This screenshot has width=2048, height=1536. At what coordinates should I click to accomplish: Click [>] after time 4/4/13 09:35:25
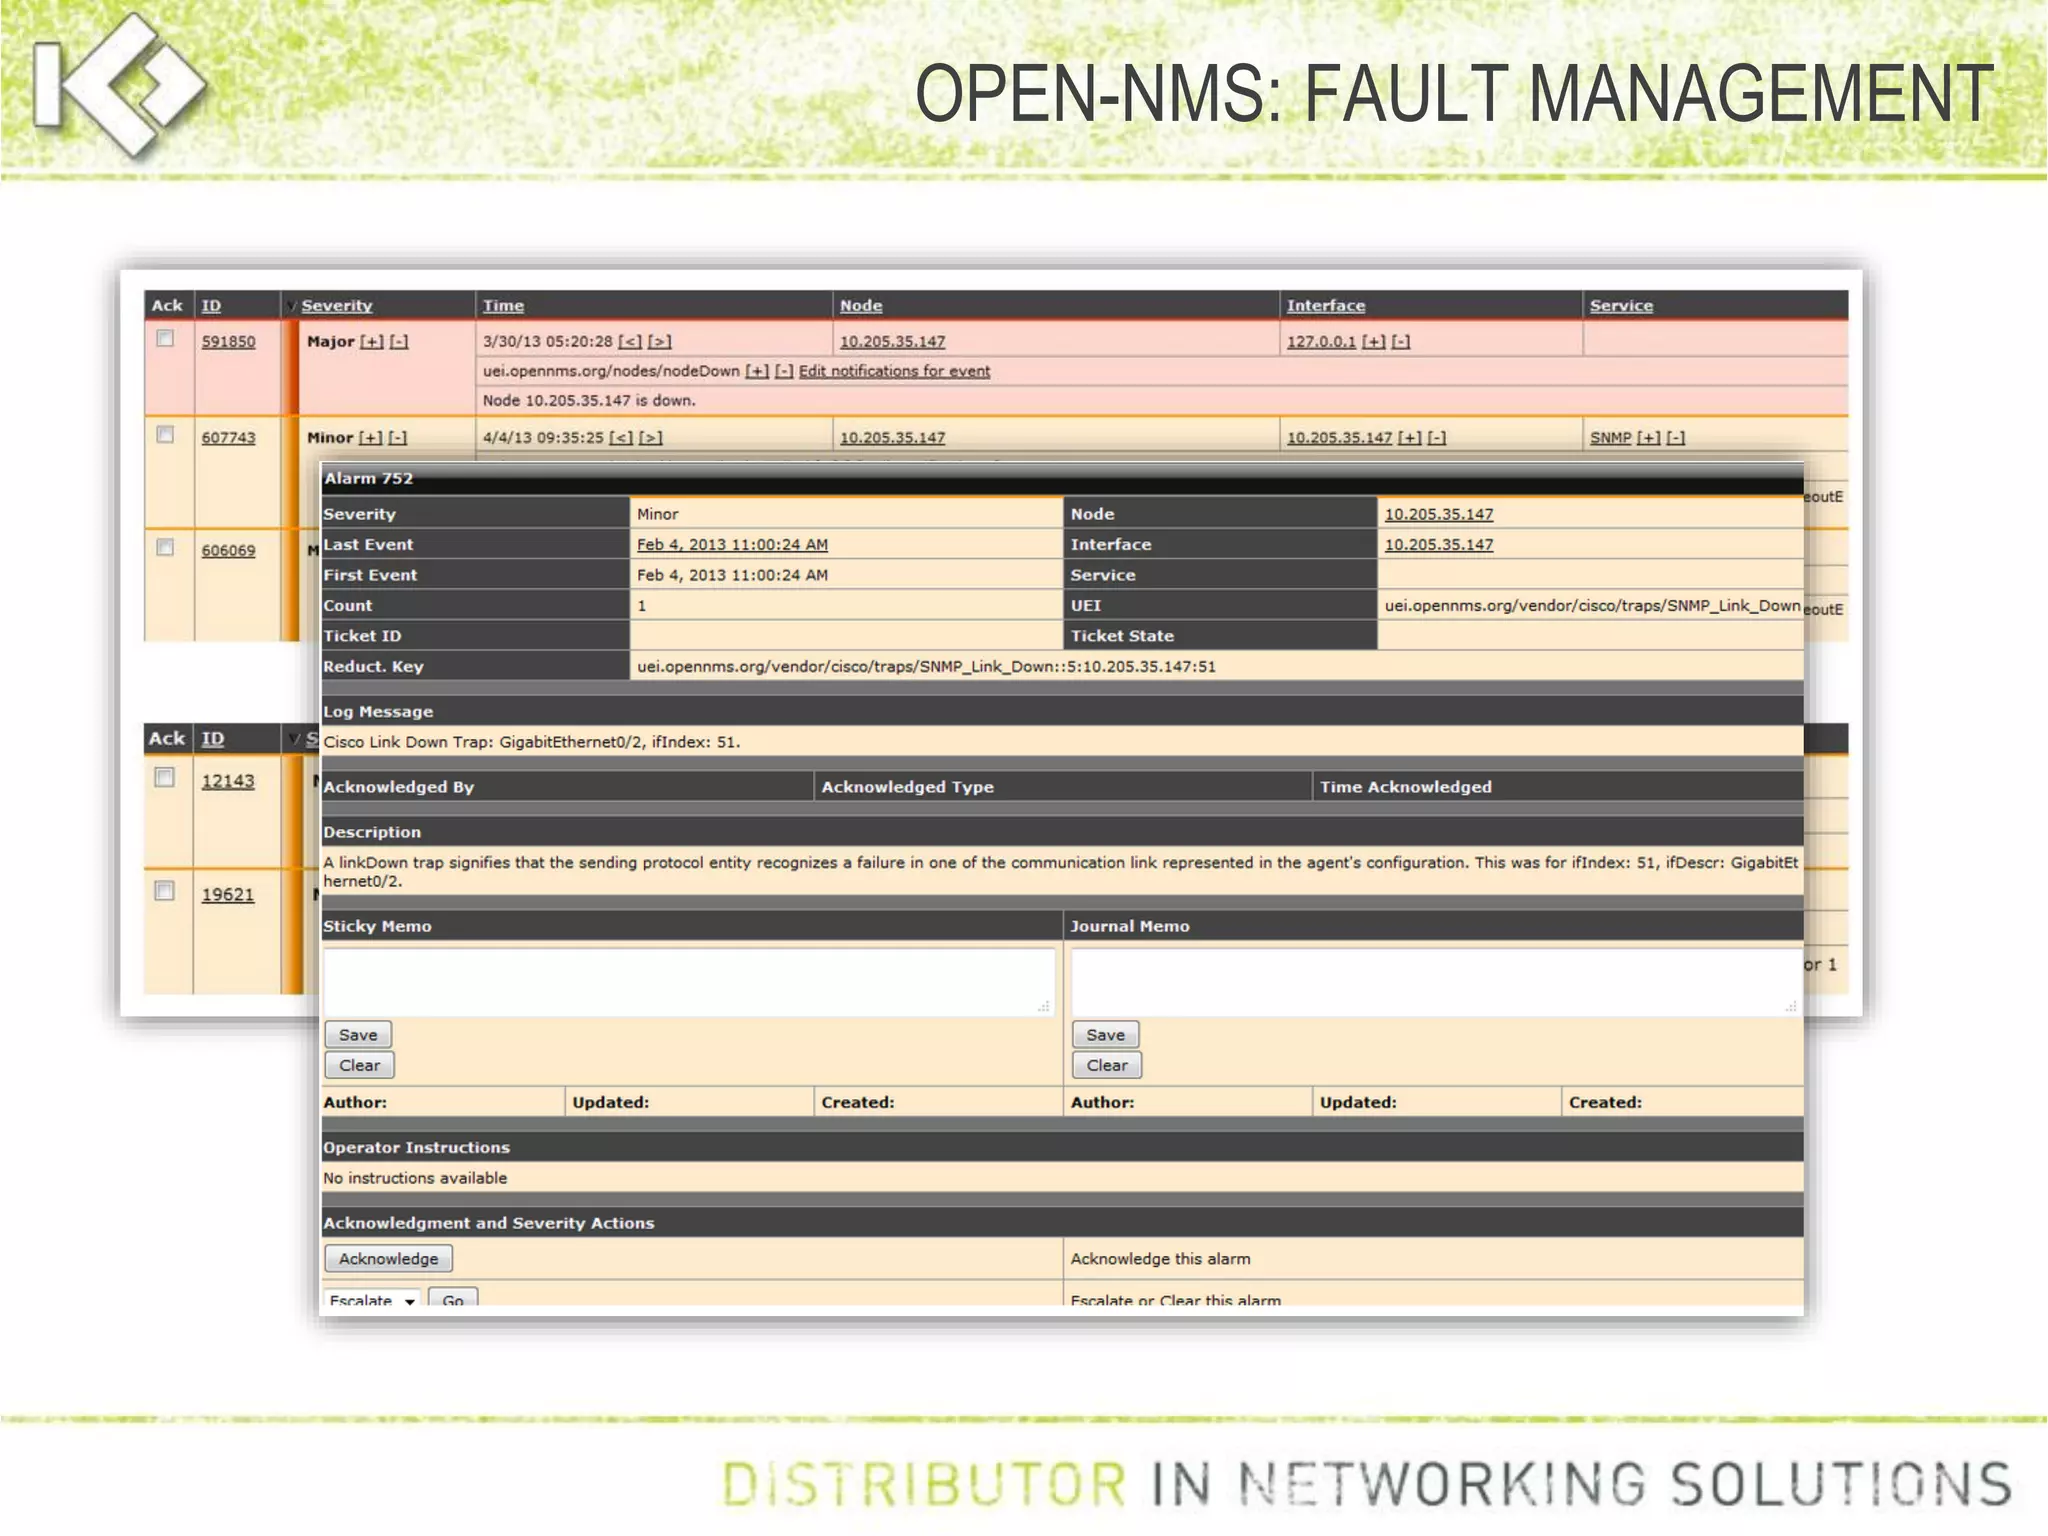pyautogui.click(x=651, y=438)
